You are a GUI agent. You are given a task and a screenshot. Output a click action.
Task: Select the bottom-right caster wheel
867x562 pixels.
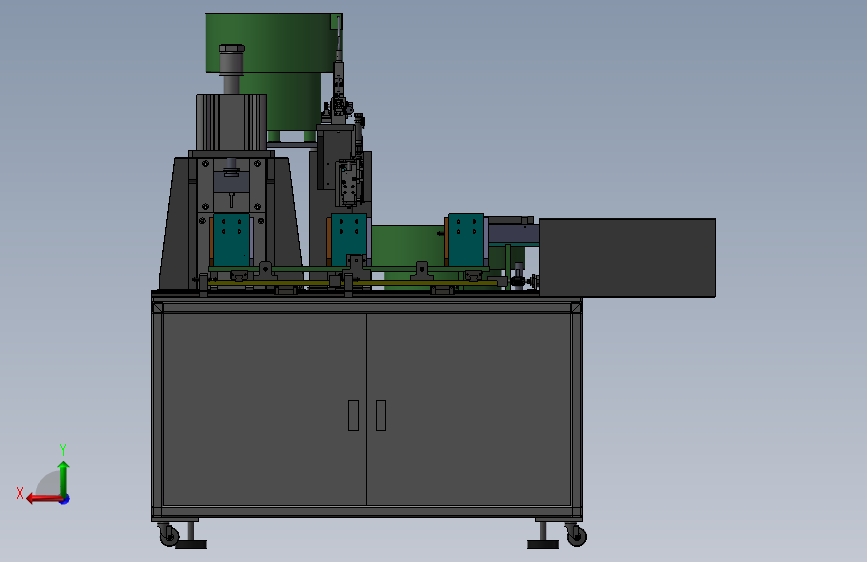click(576, 535)
